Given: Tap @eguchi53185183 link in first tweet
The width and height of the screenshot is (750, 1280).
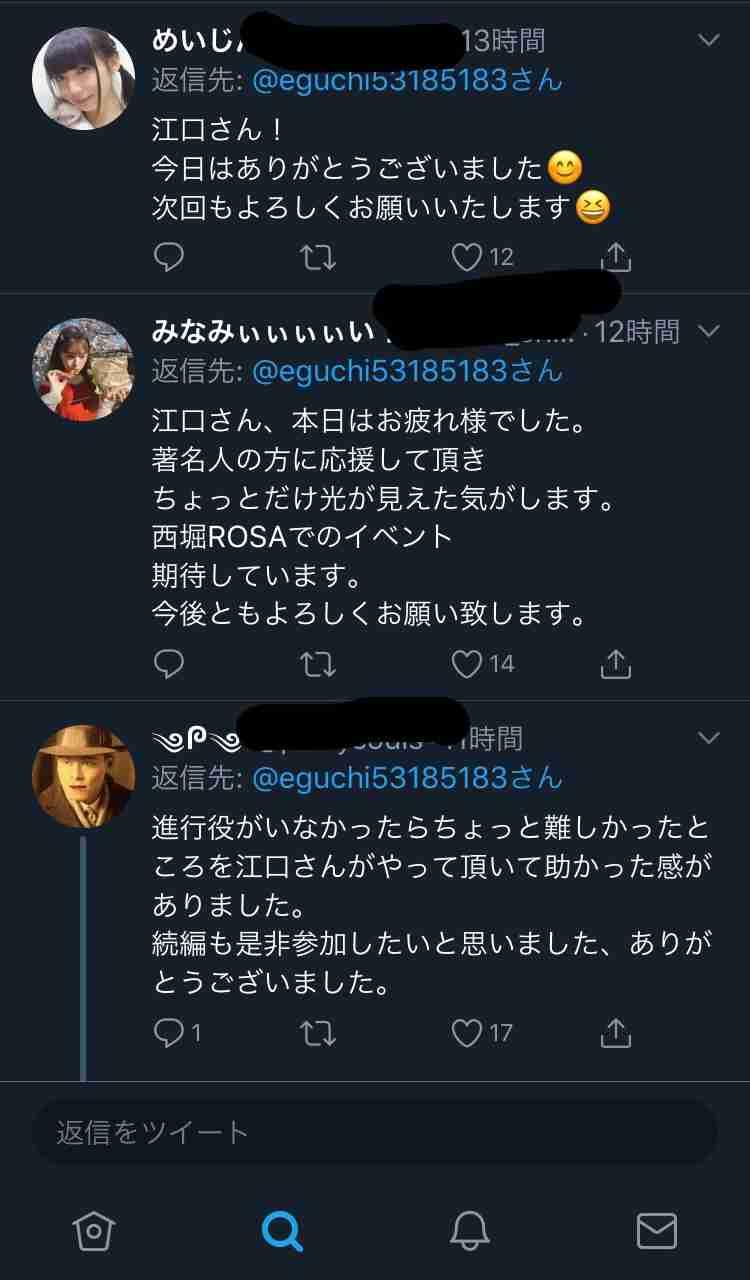Looking at the screenshot, I should coord(381,81).
